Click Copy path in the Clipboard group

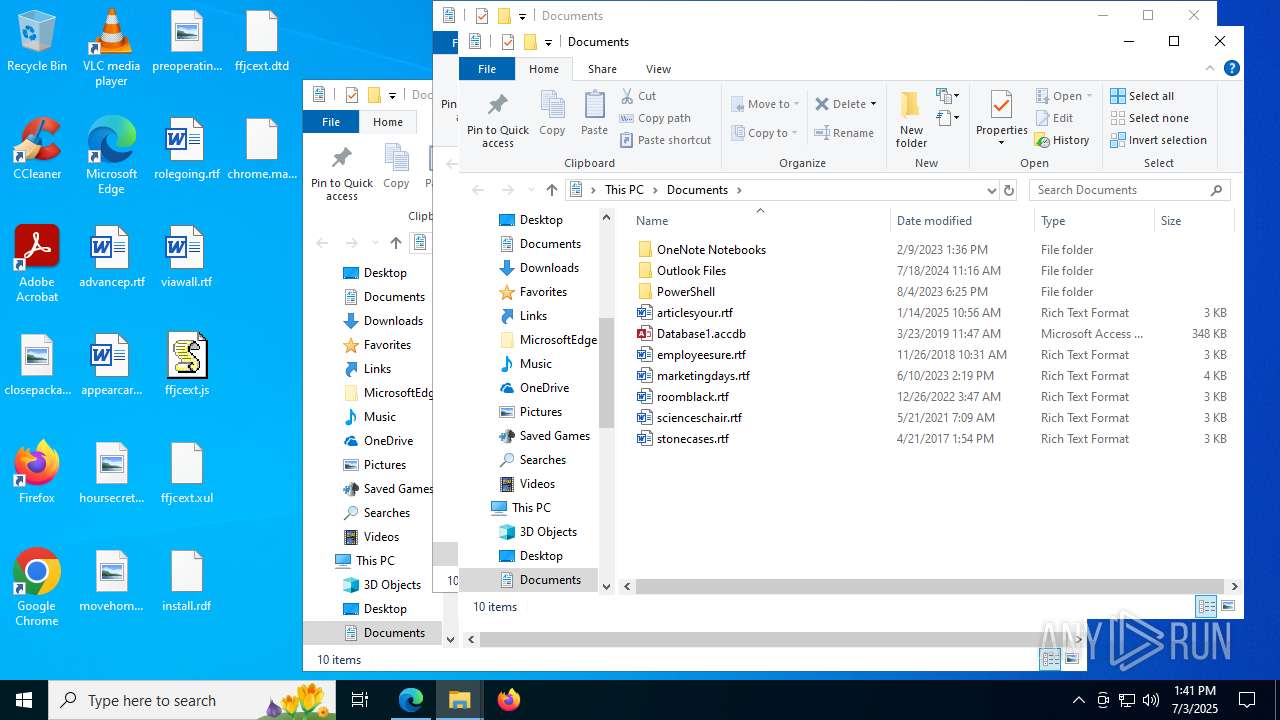point(655,118)
